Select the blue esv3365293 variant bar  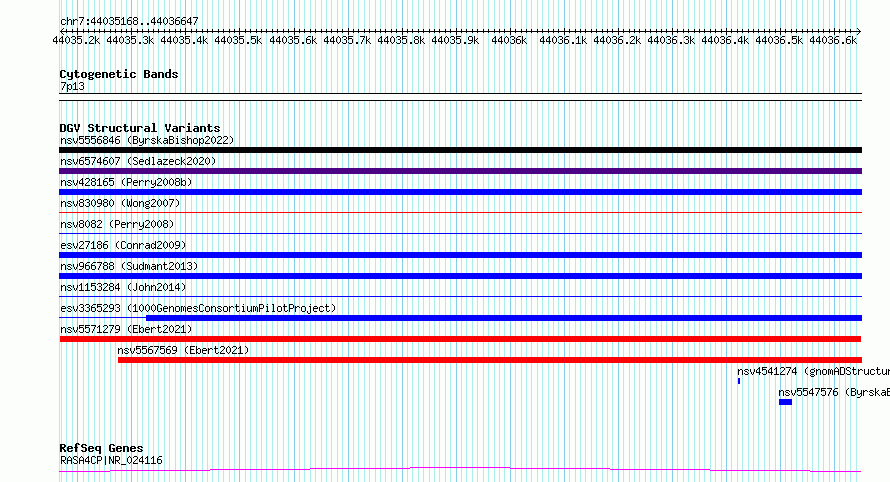[504, 318]
